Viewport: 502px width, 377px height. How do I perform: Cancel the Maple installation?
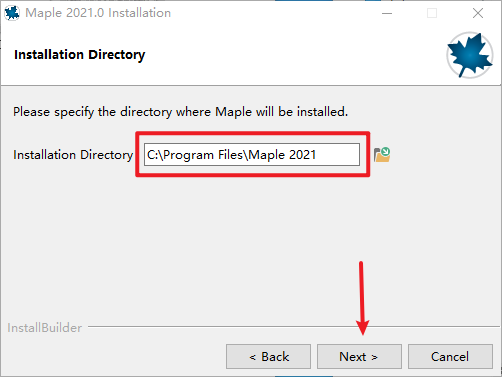(x=450, y=357)
